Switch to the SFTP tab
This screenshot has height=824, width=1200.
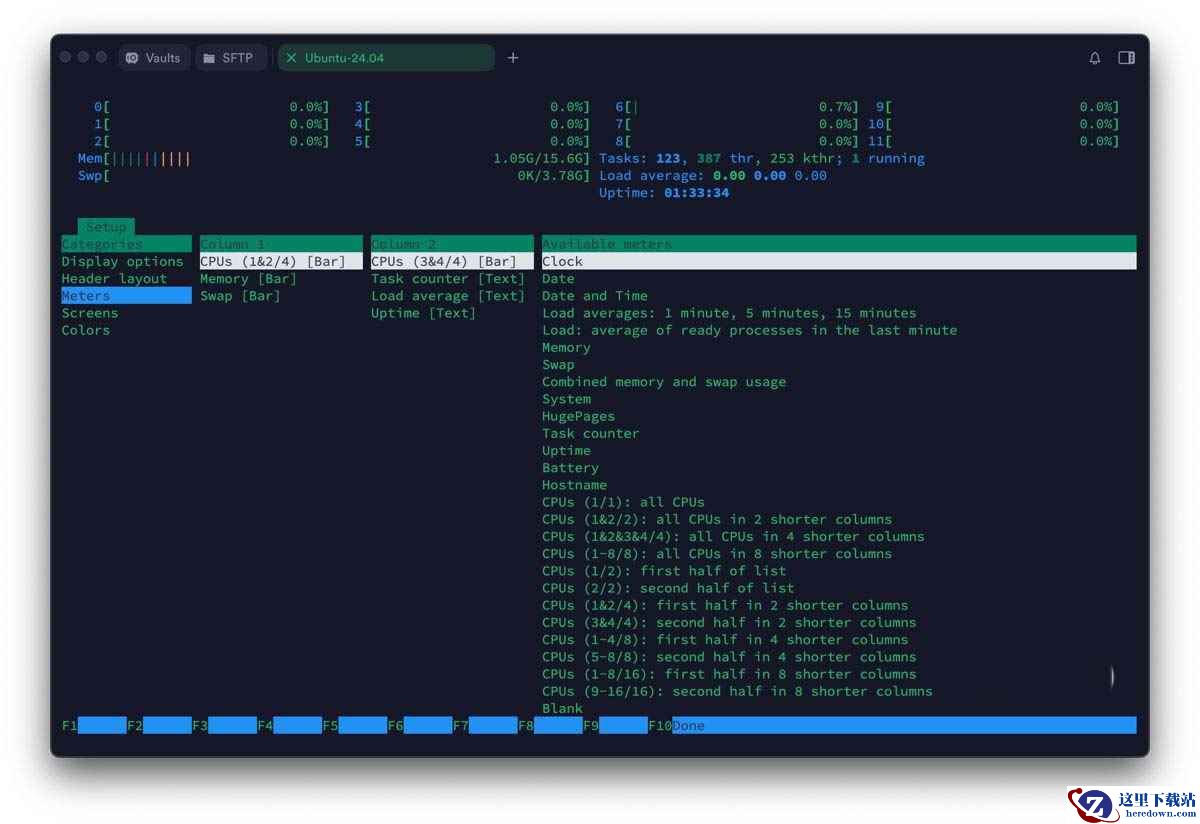(229, 58)
